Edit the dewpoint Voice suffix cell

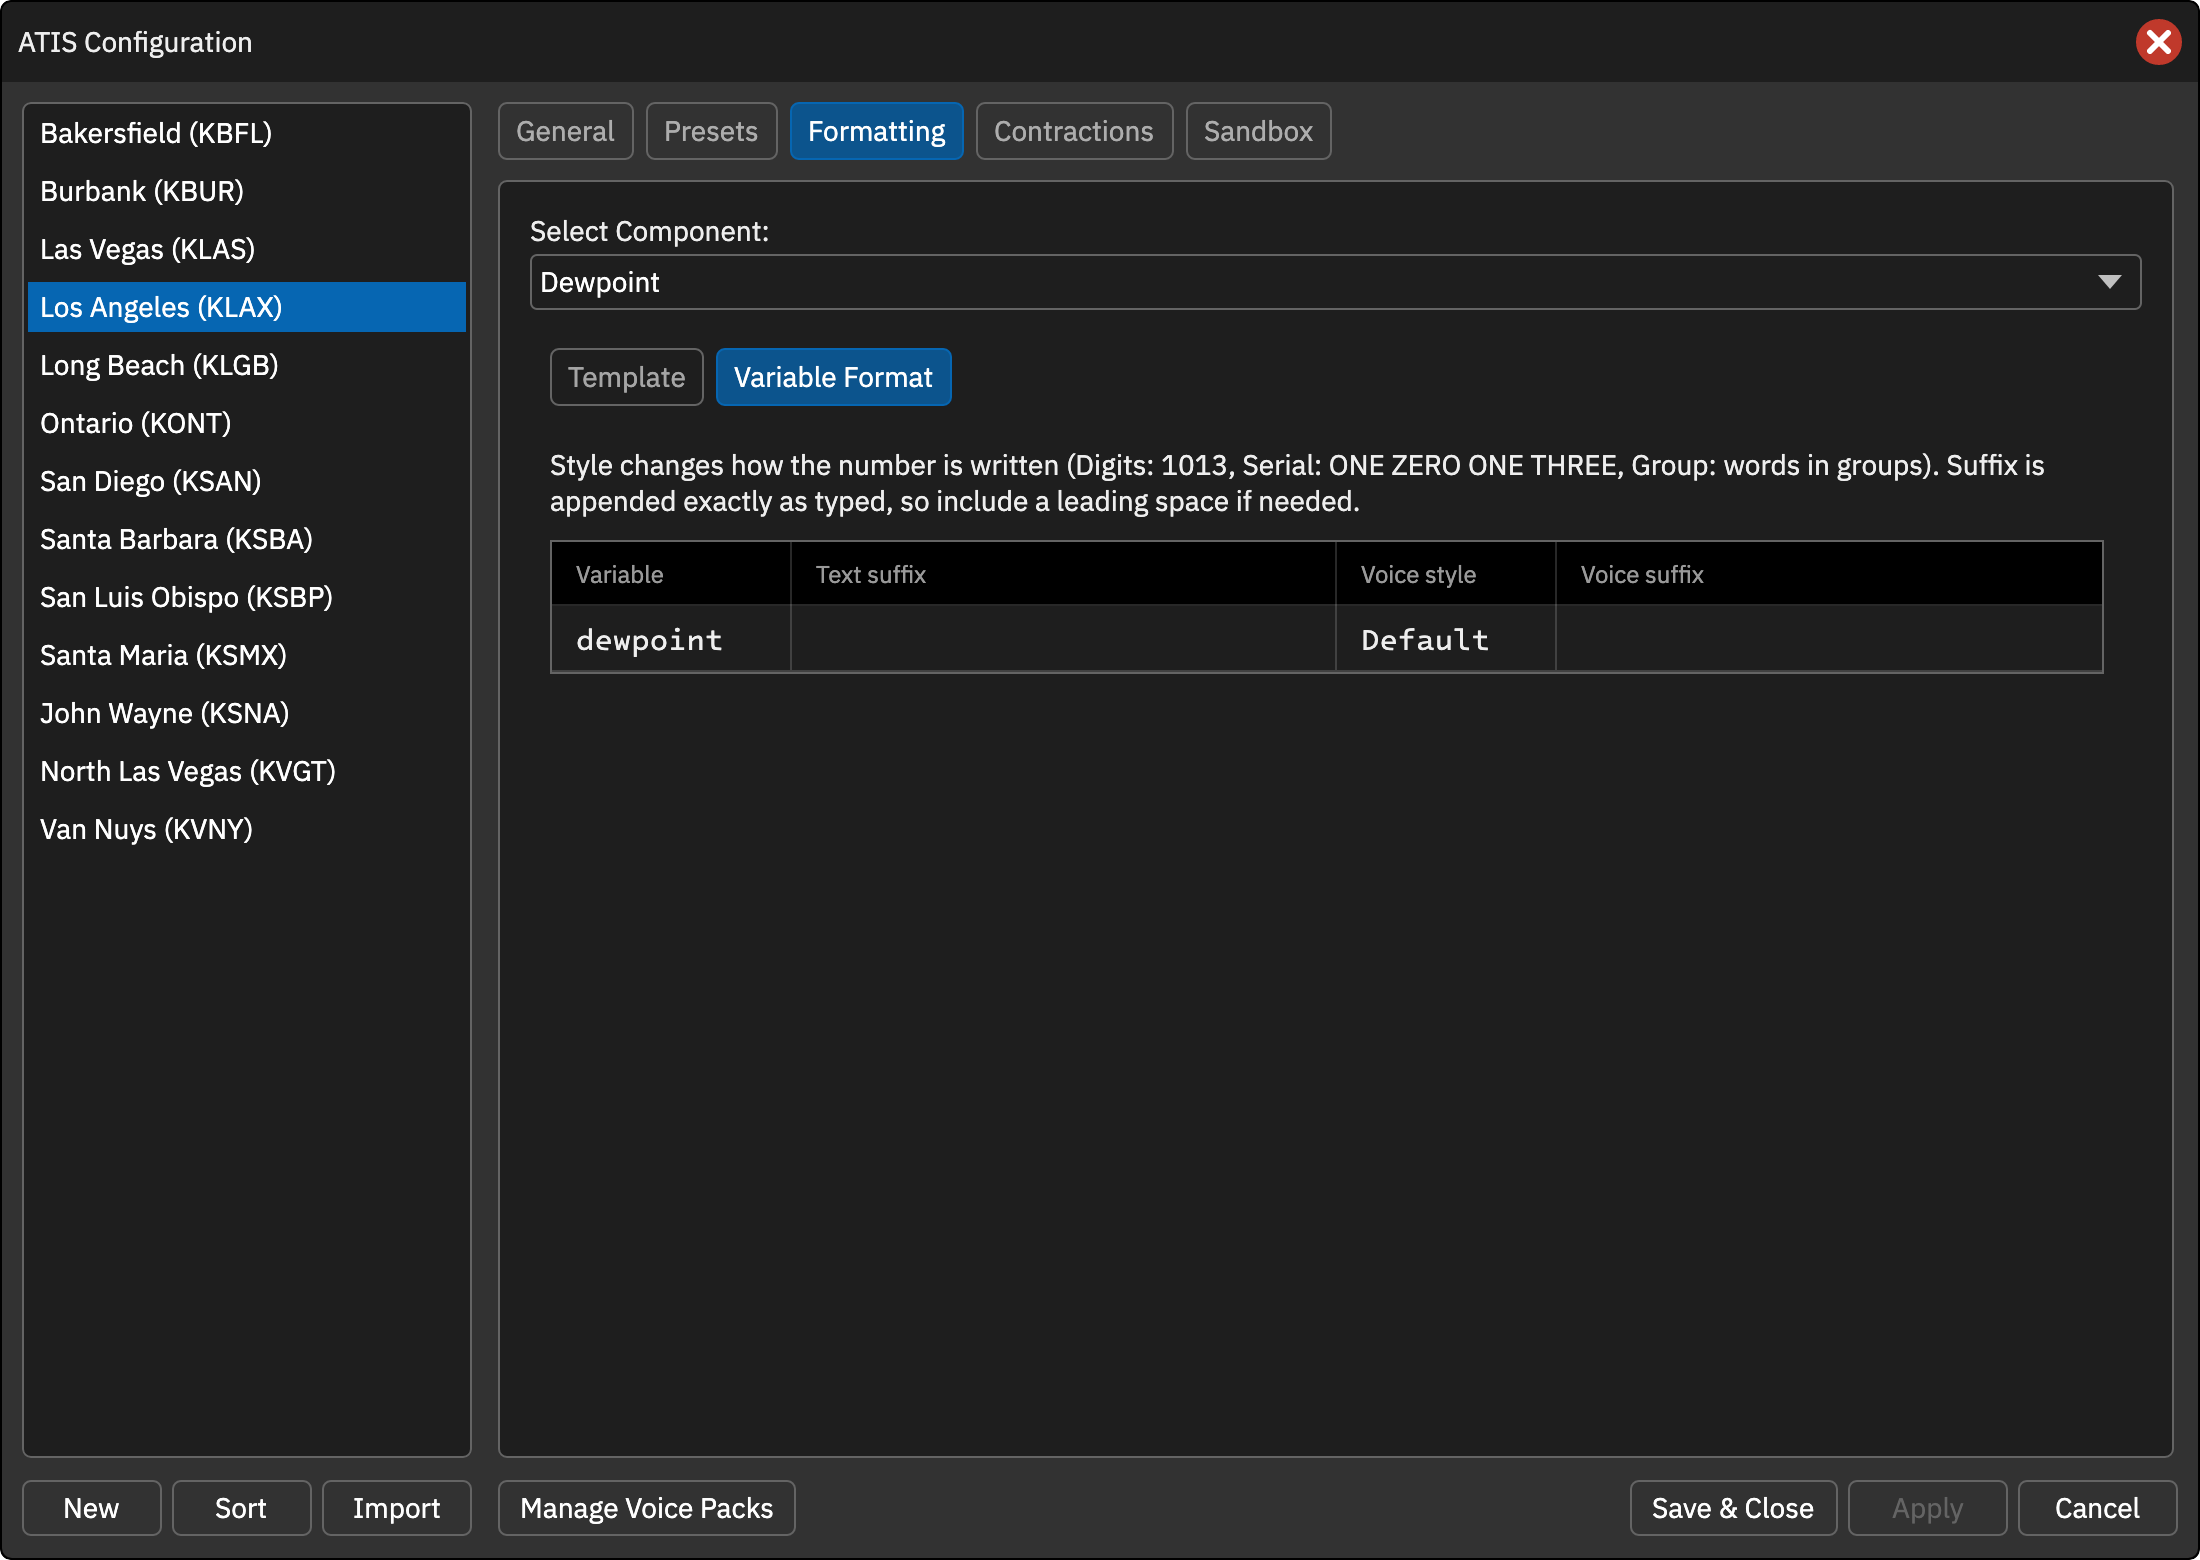click(x=1829, y=639)
